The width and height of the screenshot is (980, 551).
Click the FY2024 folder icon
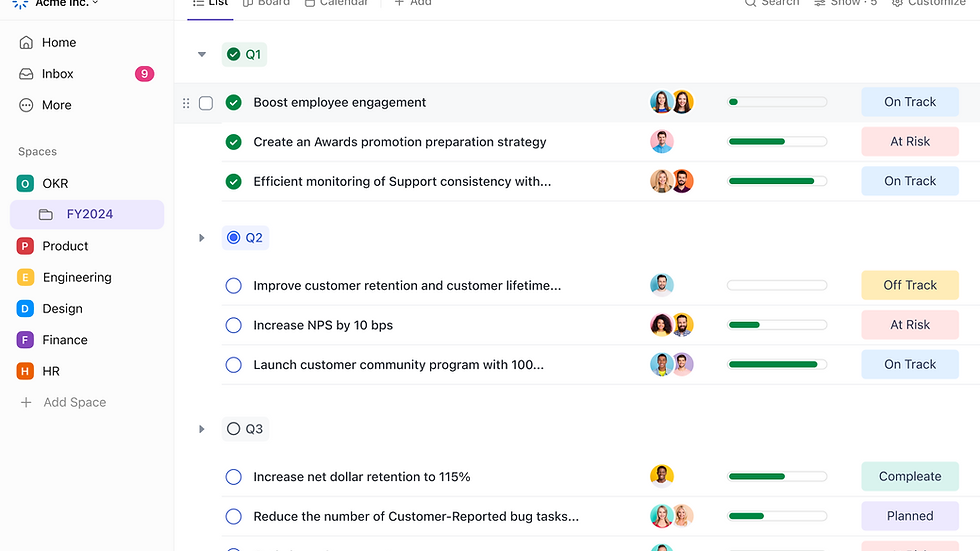coord(46,214)
